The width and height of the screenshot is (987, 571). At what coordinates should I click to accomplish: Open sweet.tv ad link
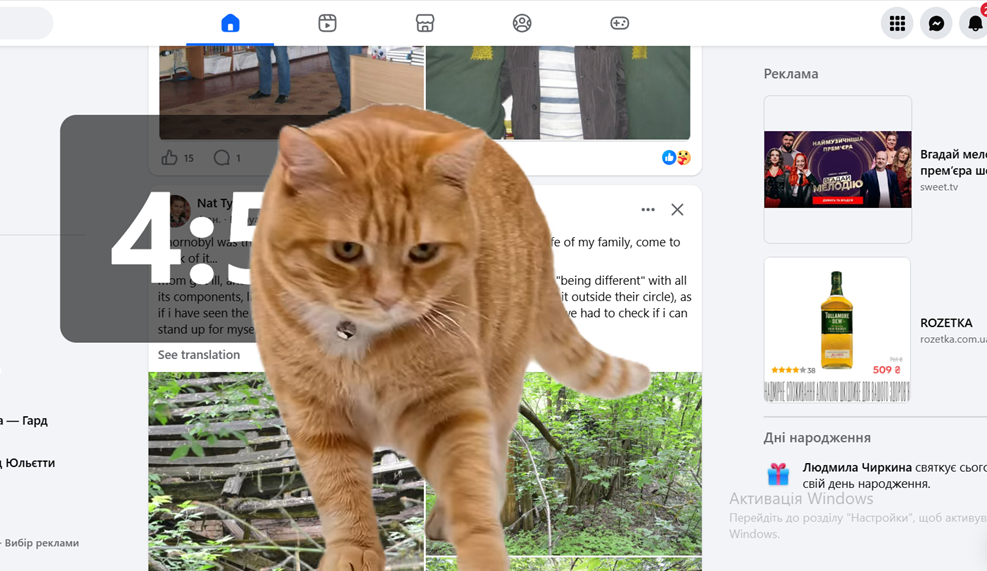[939, 187]
